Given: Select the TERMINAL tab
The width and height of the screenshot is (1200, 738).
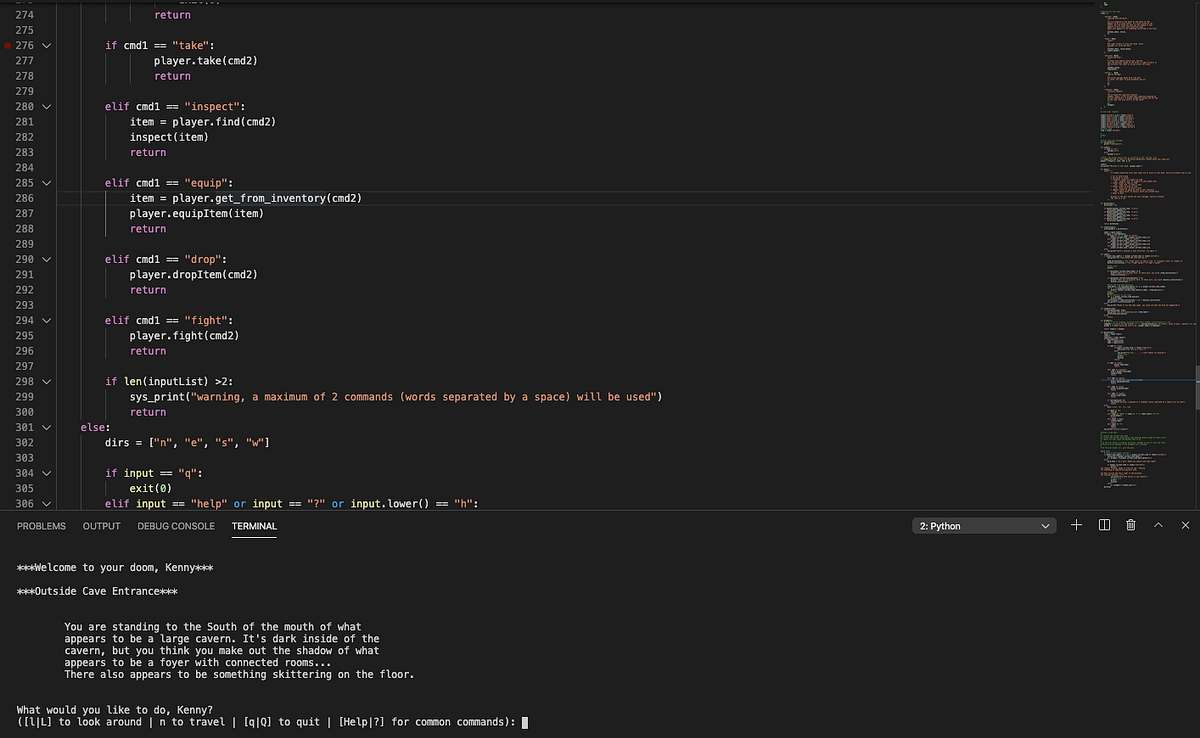Looking at the screenshot, I should coord(254,525).
